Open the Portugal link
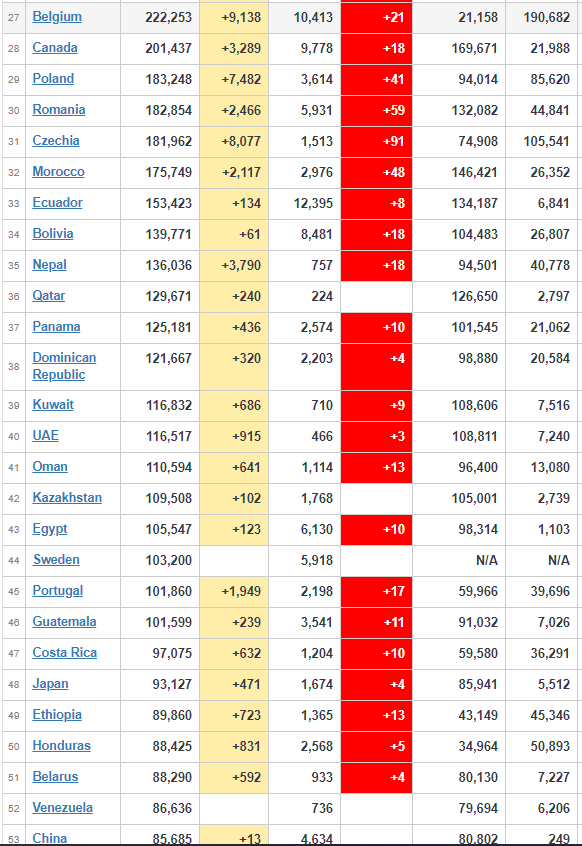Screen dimensions: 582x846 [x=58, y=591]
